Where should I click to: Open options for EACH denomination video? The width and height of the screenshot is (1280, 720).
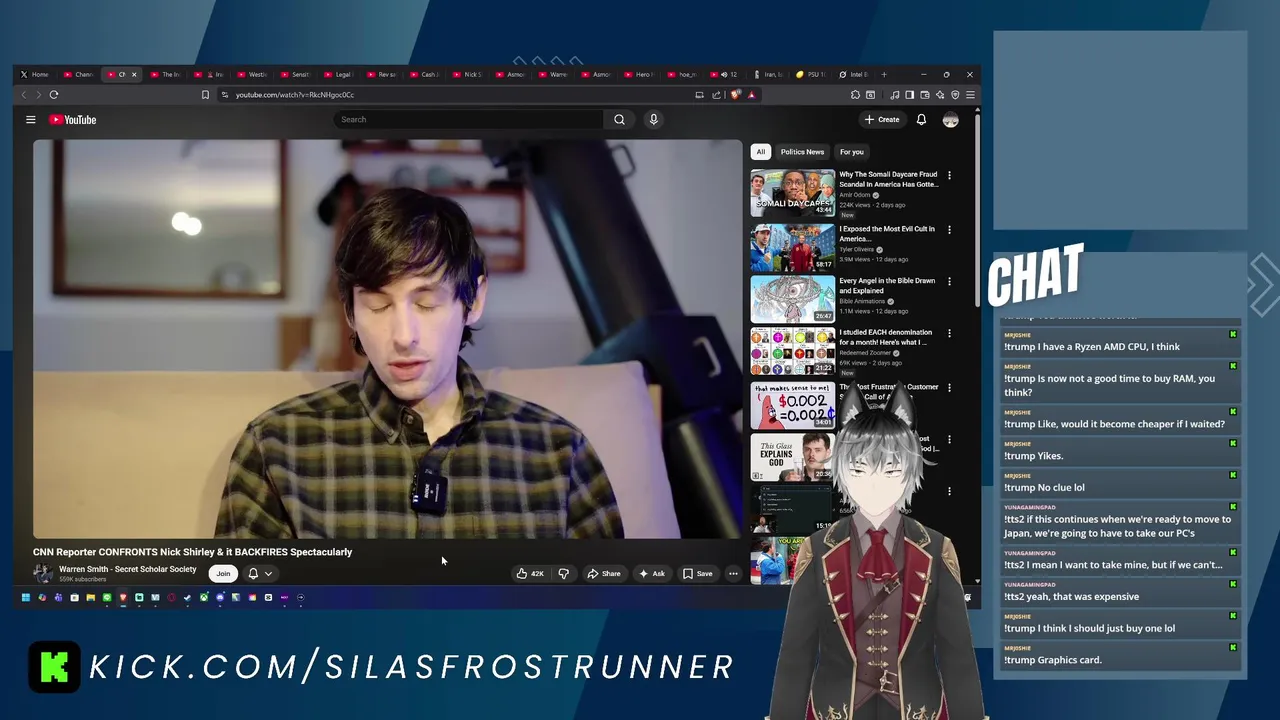coord(949,333)
